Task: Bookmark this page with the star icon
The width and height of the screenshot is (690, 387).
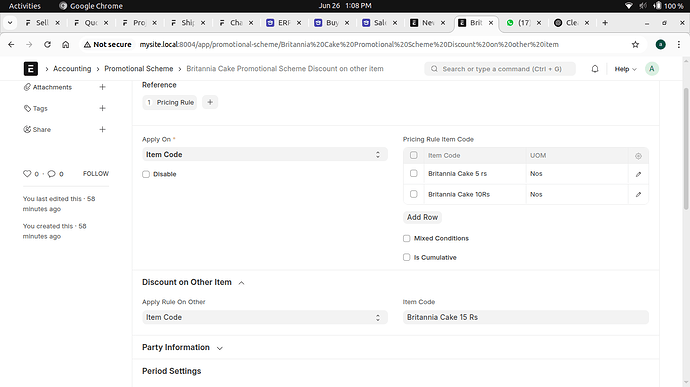Action: pyautogui.click(x=635, y=44)
